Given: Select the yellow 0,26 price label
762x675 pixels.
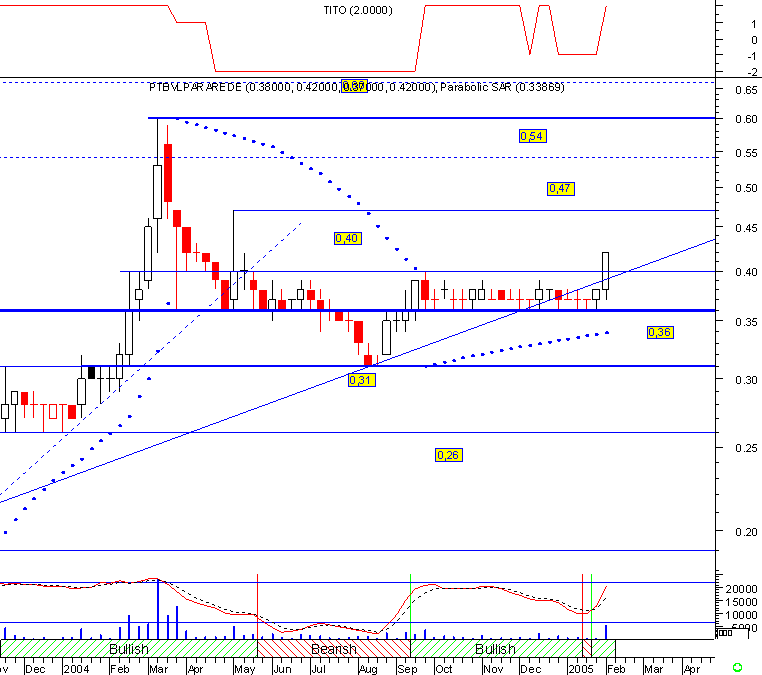Looking at the screenshot, I should 449,455.
